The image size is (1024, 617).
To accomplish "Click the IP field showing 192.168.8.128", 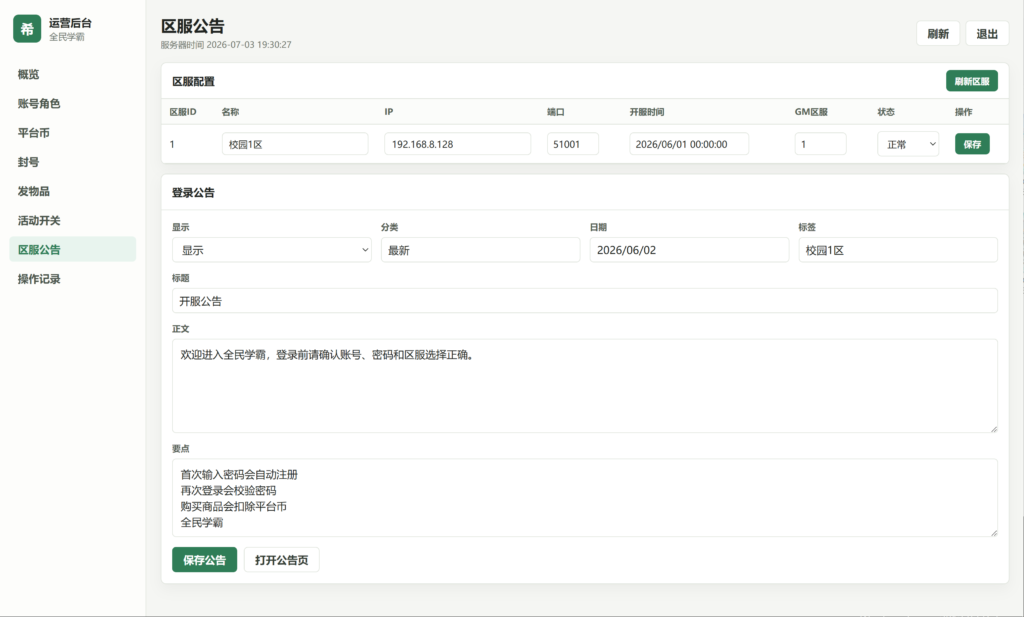I will [457, 144].
